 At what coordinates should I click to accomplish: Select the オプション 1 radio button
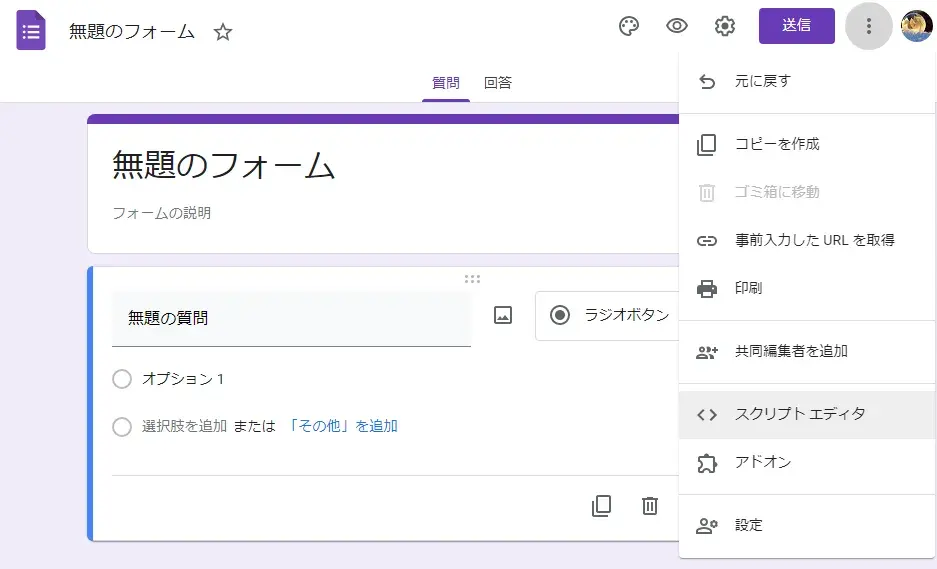(x=122, y=379)
